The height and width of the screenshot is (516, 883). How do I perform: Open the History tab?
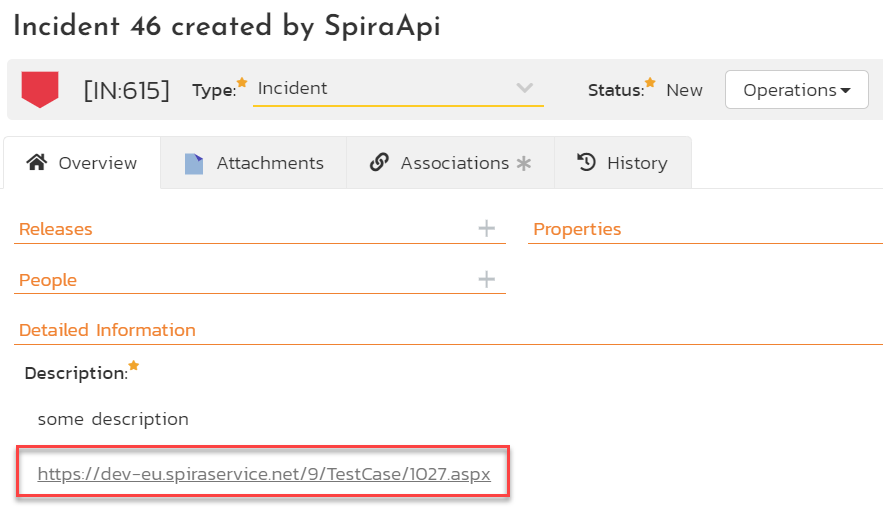pyautogui.click(x=636, y=163)
